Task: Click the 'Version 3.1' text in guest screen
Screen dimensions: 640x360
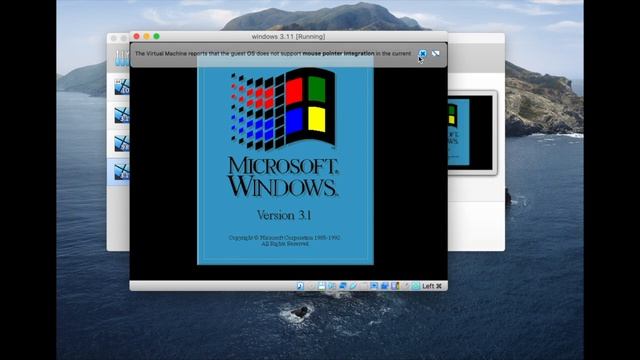Action: tap(284, 215)
